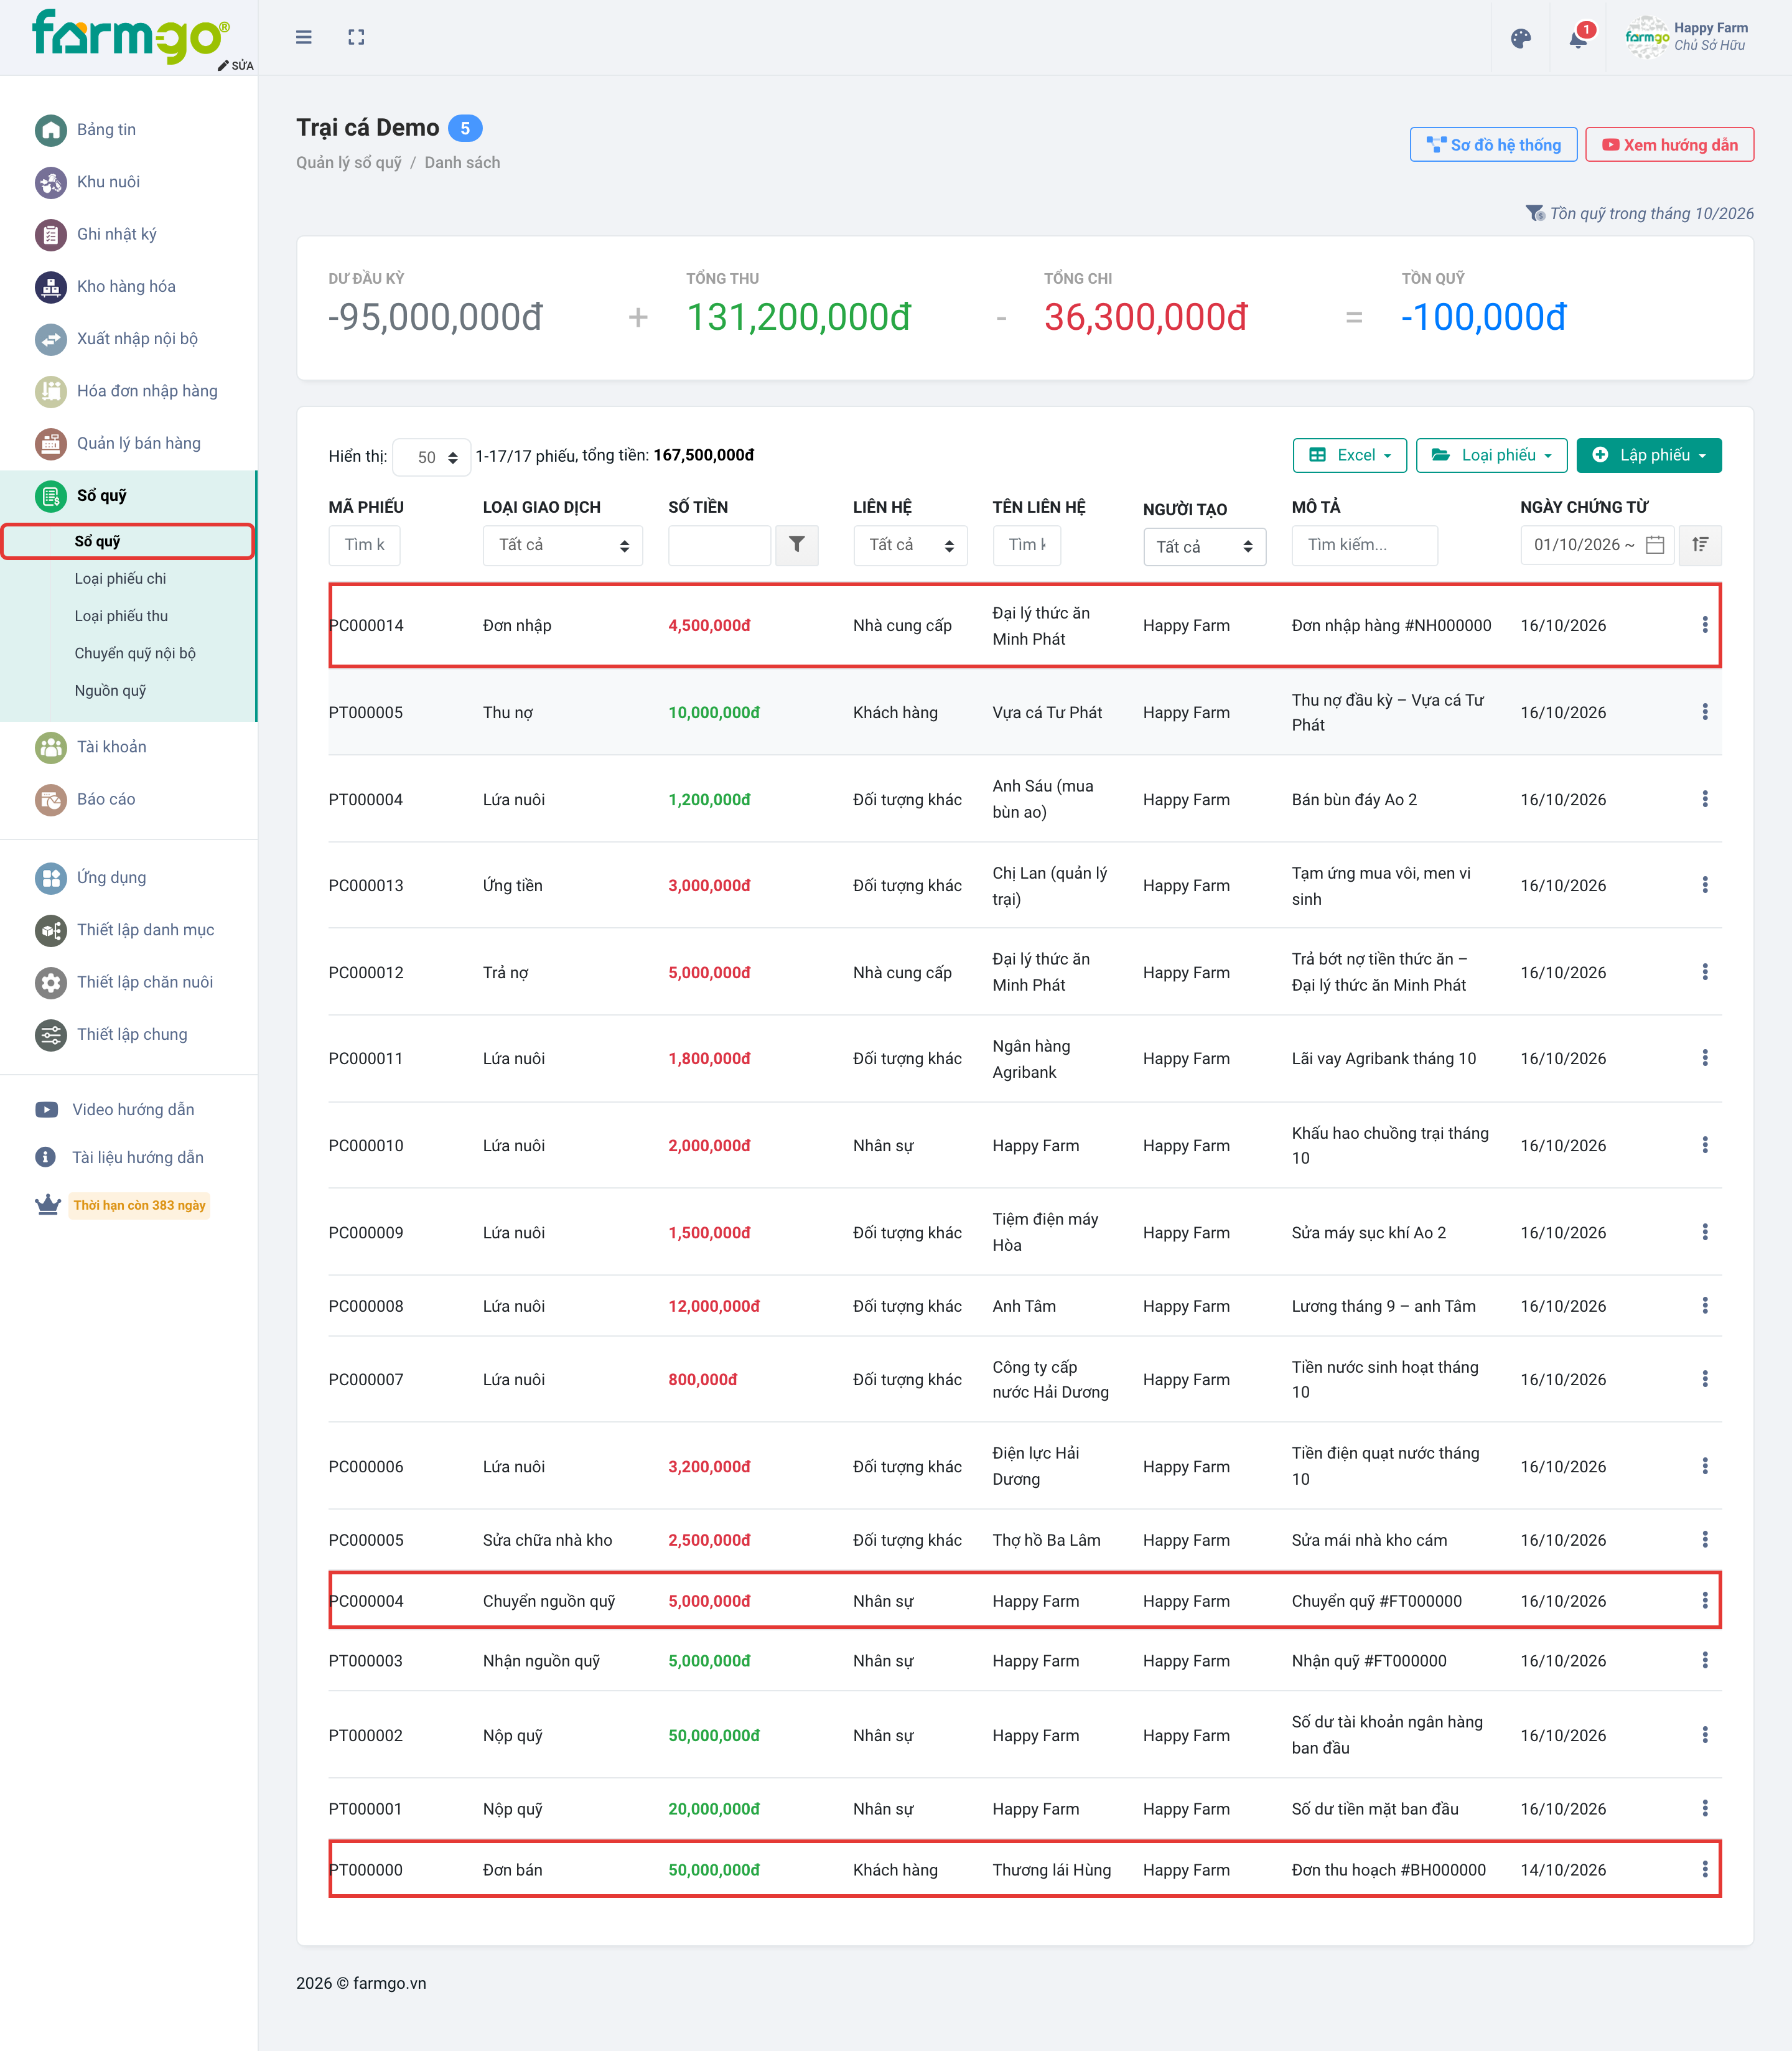Click the Bảng tin home icon
The image size is (1792, 2051).
[x=51, y=130]
